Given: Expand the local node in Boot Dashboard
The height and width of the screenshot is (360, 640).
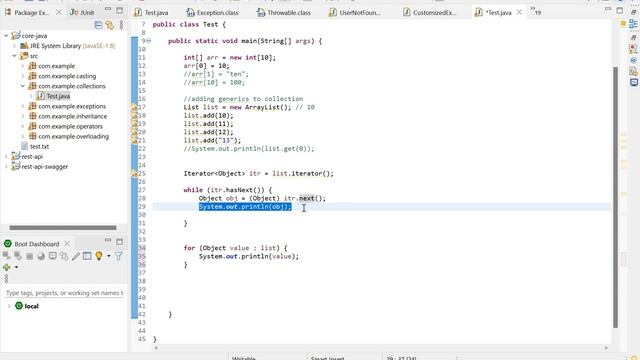Looking at the screenshot, I should coord(9,306).
